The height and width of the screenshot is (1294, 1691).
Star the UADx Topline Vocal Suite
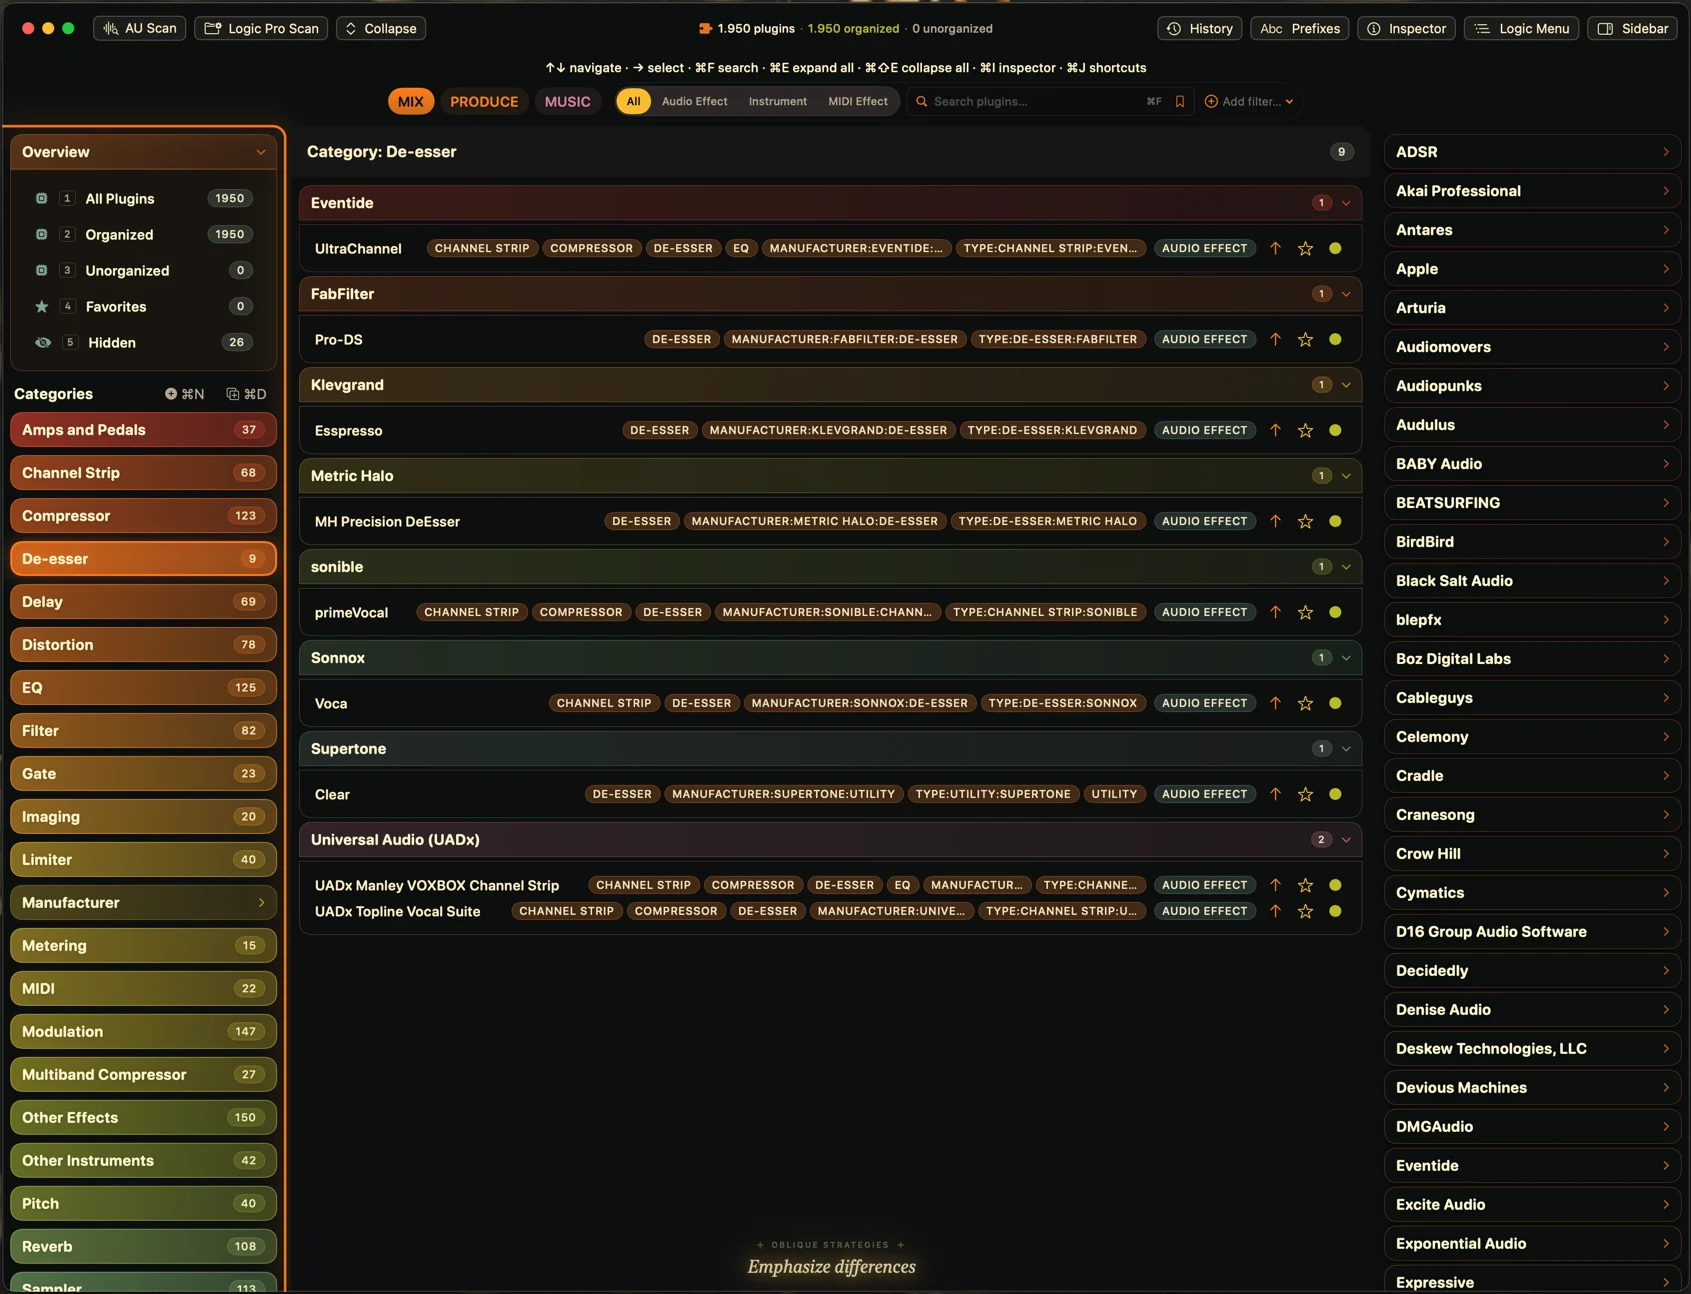(x=1305, y=912)
